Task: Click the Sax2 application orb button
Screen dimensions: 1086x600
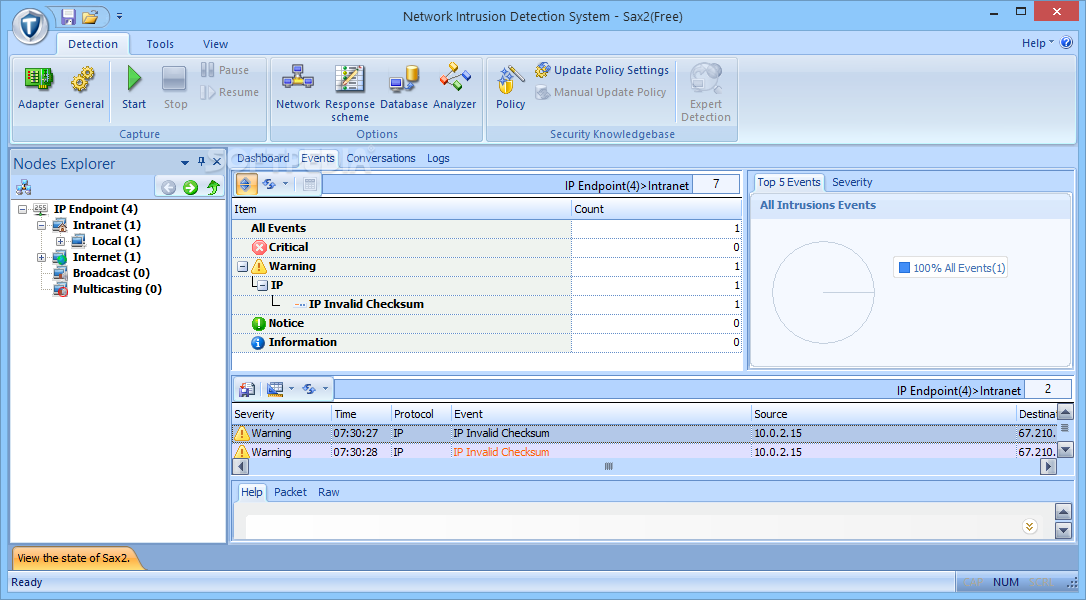Action: click(x=30, y=26)
